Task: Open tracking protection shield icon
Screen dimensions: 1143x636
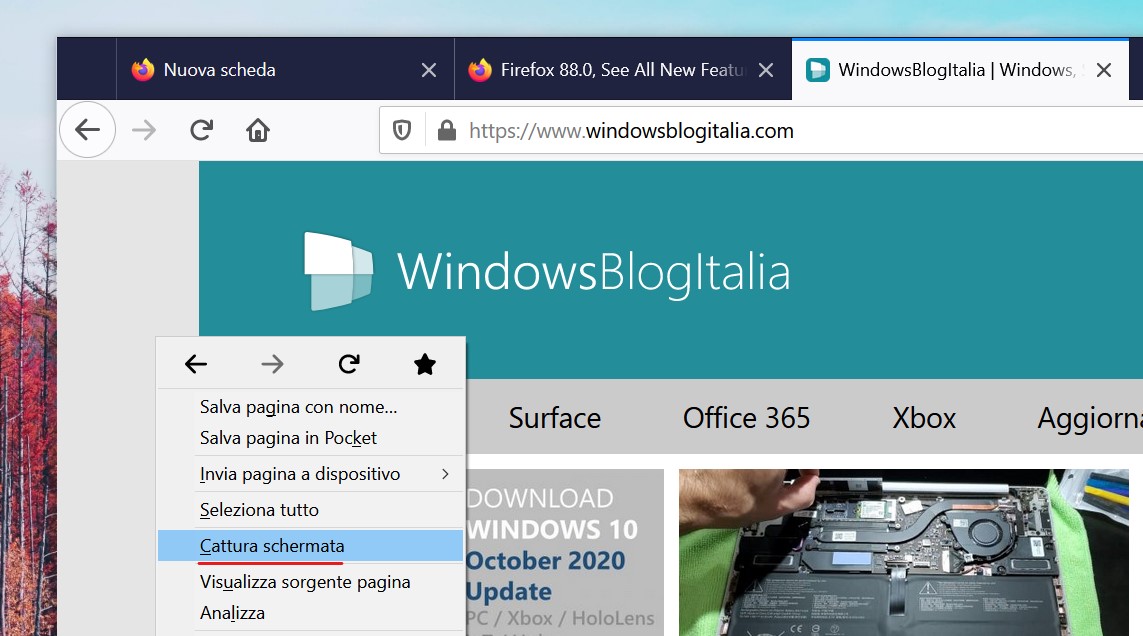Action: [402, 131]
